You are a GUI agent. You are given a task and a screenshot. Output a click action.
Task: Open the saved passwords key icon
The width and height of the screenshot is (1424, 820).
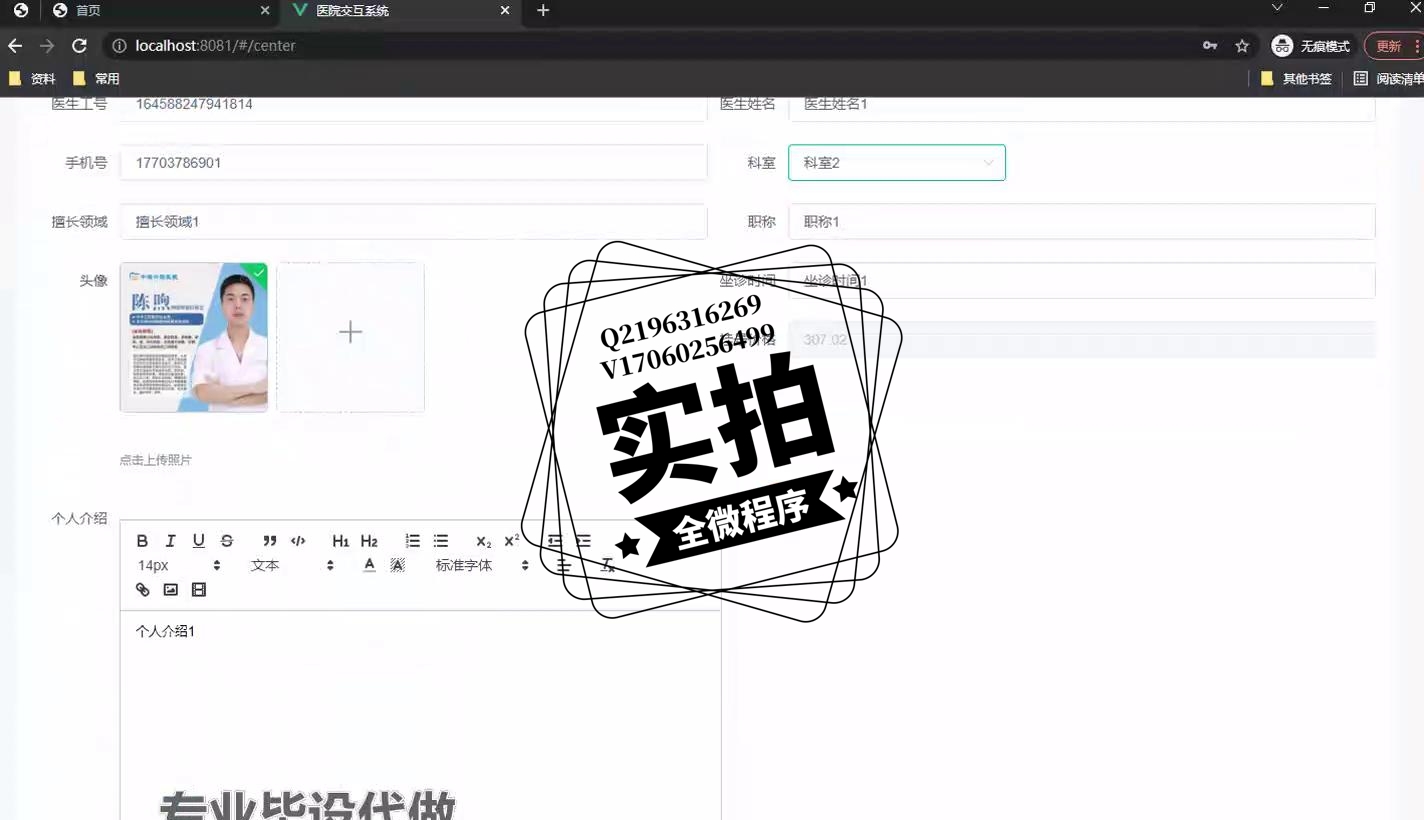tap(1210, 46)
